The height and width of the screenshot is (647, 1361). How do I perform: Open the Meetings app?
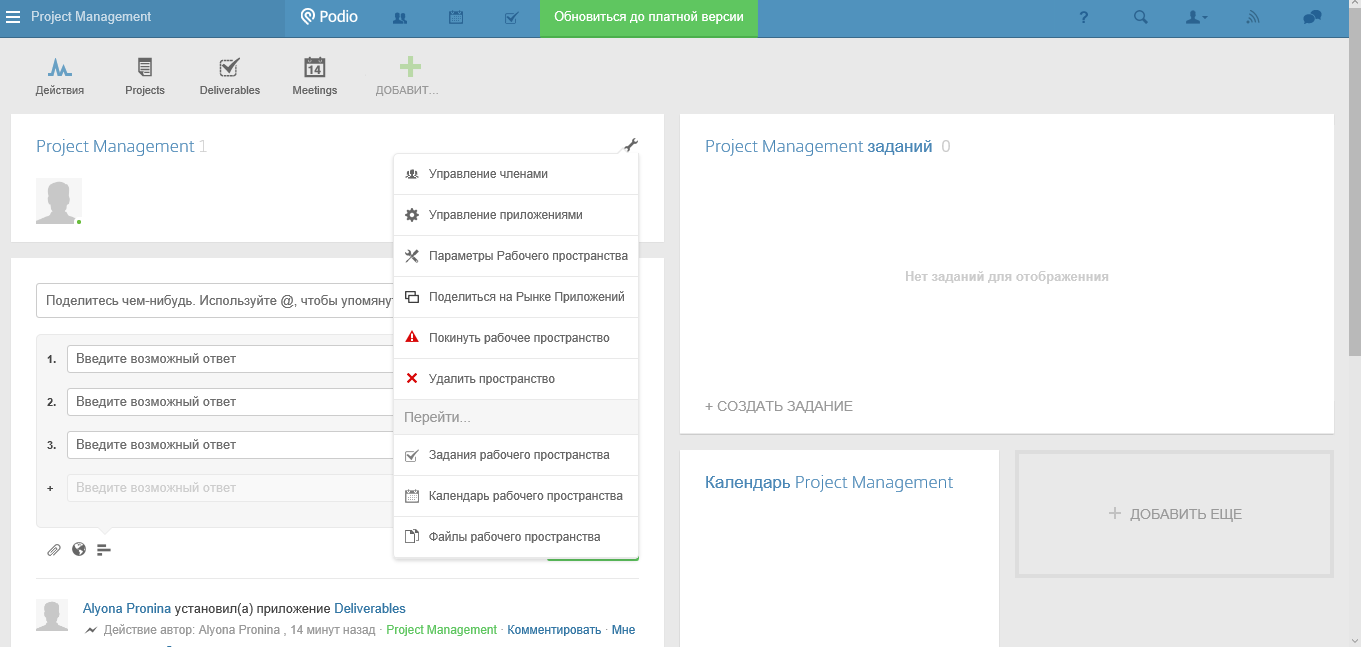click(315, 77)
